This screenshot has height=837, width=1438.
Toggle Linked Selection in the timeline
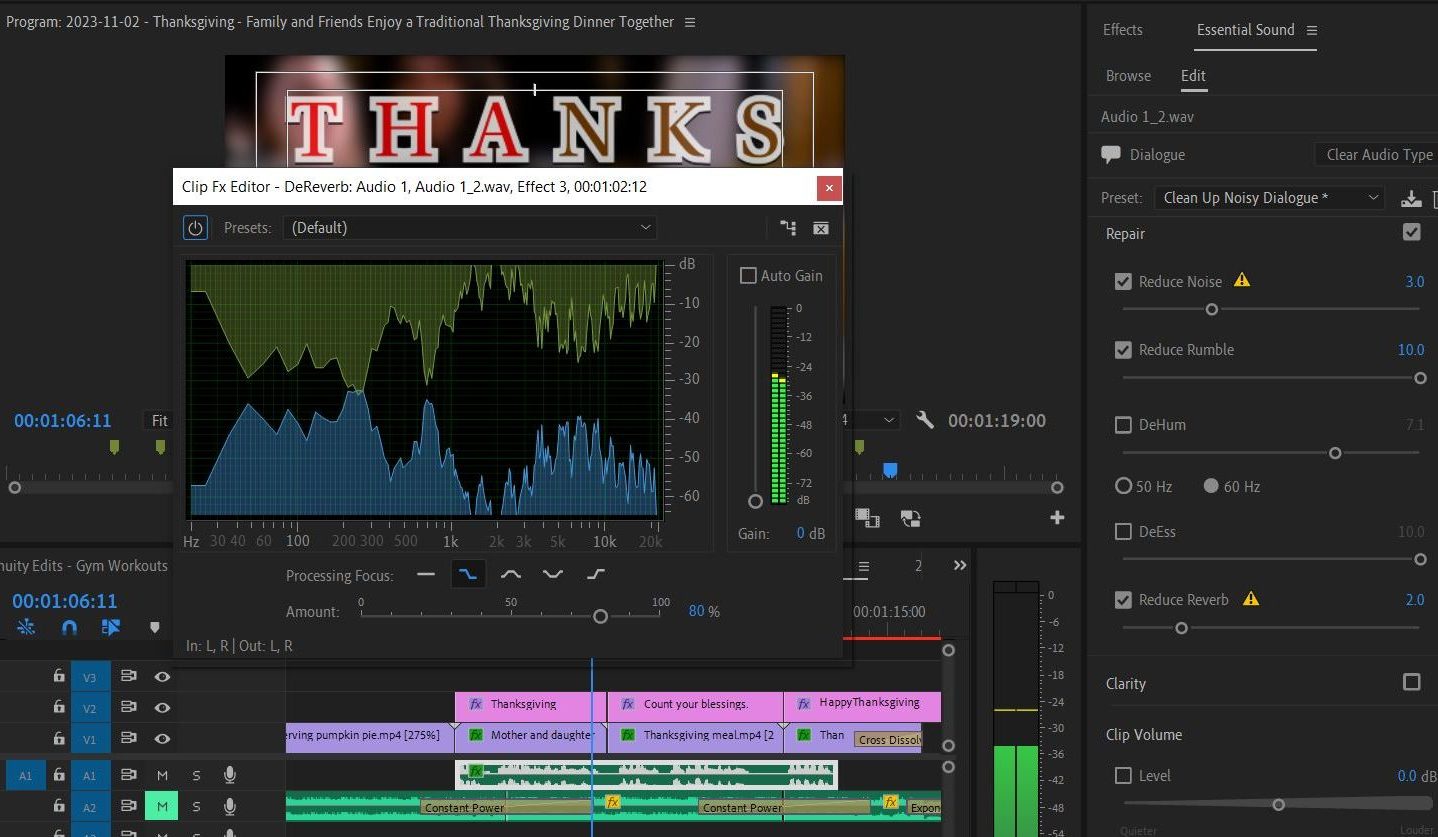coord(111,628)
